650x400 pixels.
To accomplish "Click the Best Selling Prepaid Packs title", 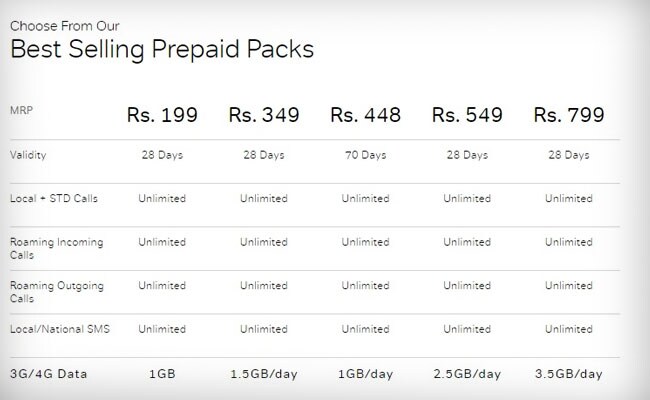I will [x=162, y=49].
